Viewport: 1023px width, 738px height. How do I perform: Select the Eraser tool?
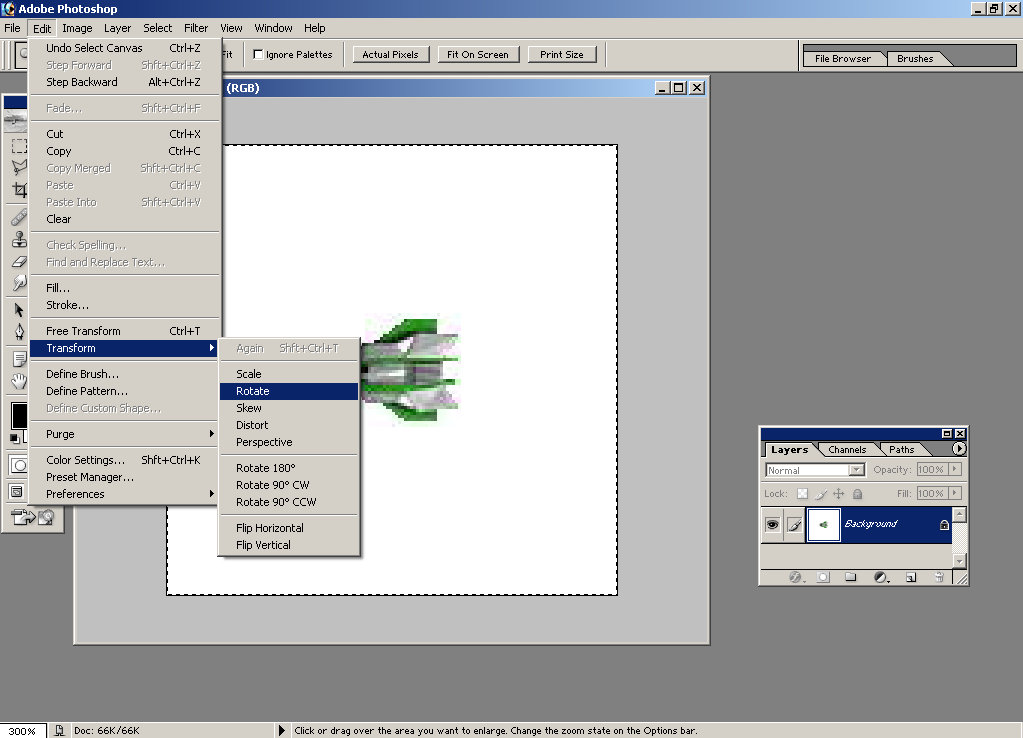coord(19,262)
